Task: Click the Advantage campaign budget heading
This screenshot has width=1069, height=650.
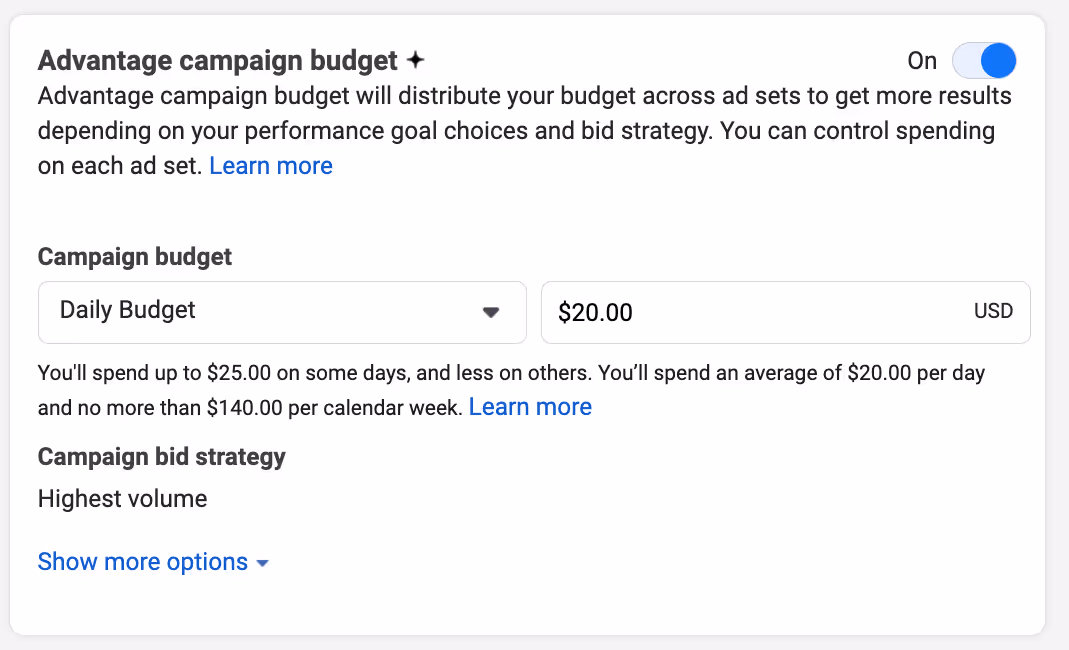Action: click(217, 61)
